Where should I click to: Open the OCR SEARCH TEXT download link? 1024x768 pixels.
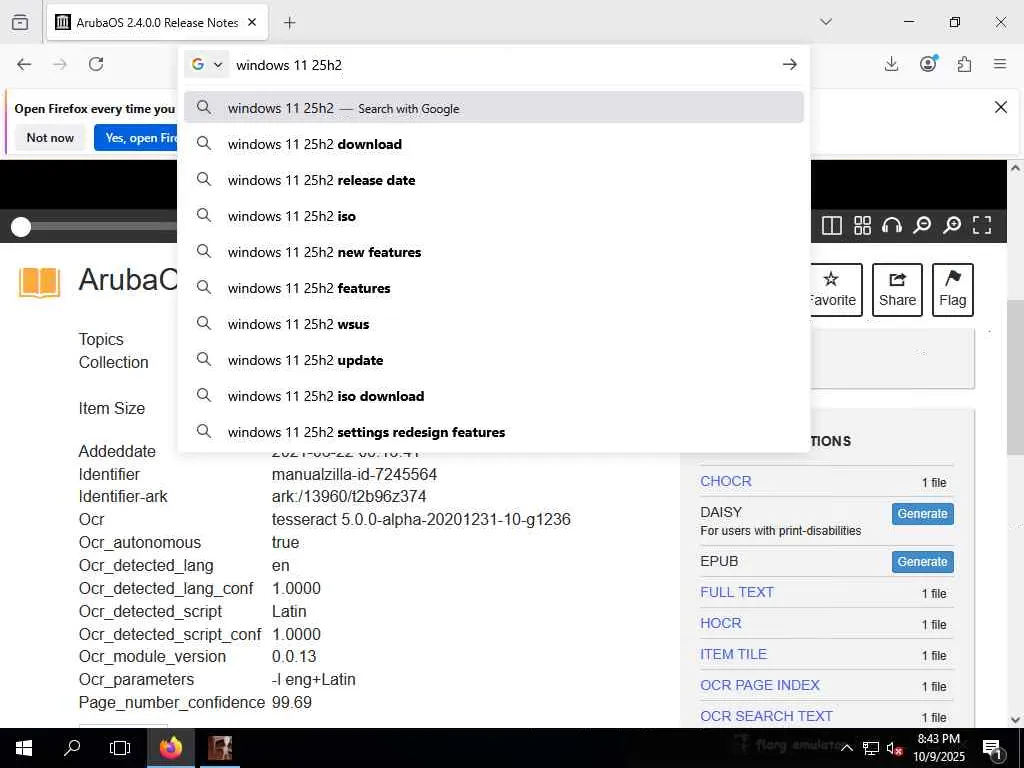pos(766,716)
